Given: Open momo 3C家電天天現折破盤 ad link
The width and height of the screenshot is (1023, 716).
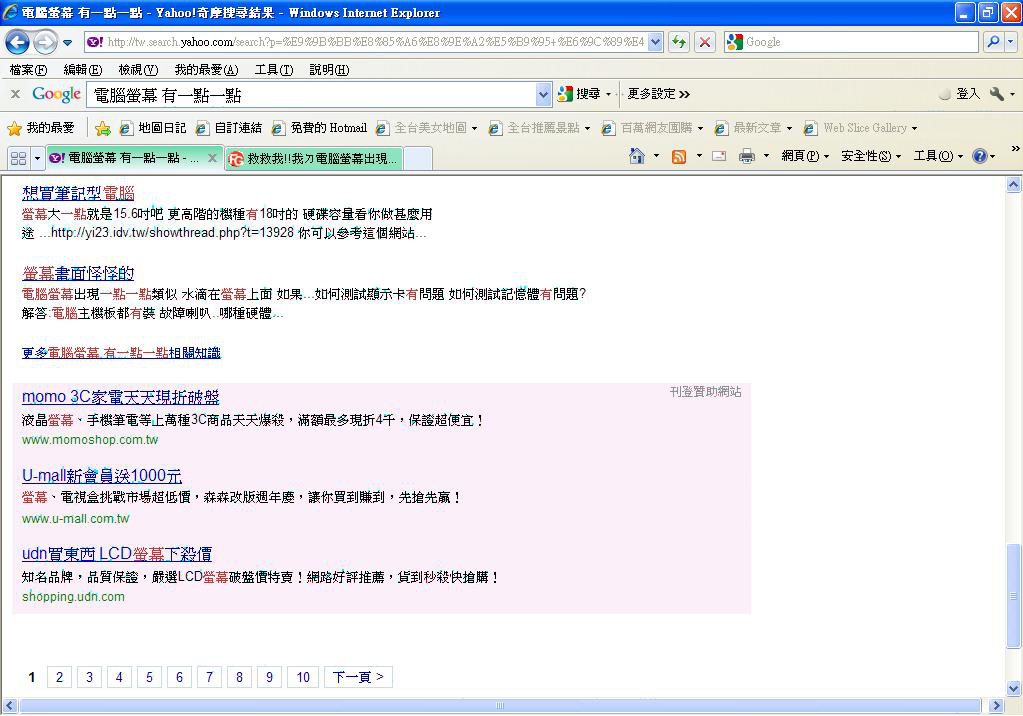Looking at the screenshot, I should tap(121, 397).
